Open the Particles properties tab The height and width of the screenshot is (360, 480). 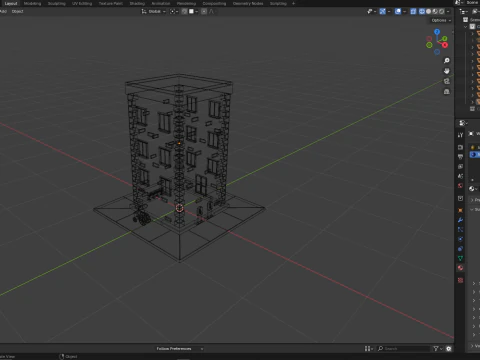(460, 230)
